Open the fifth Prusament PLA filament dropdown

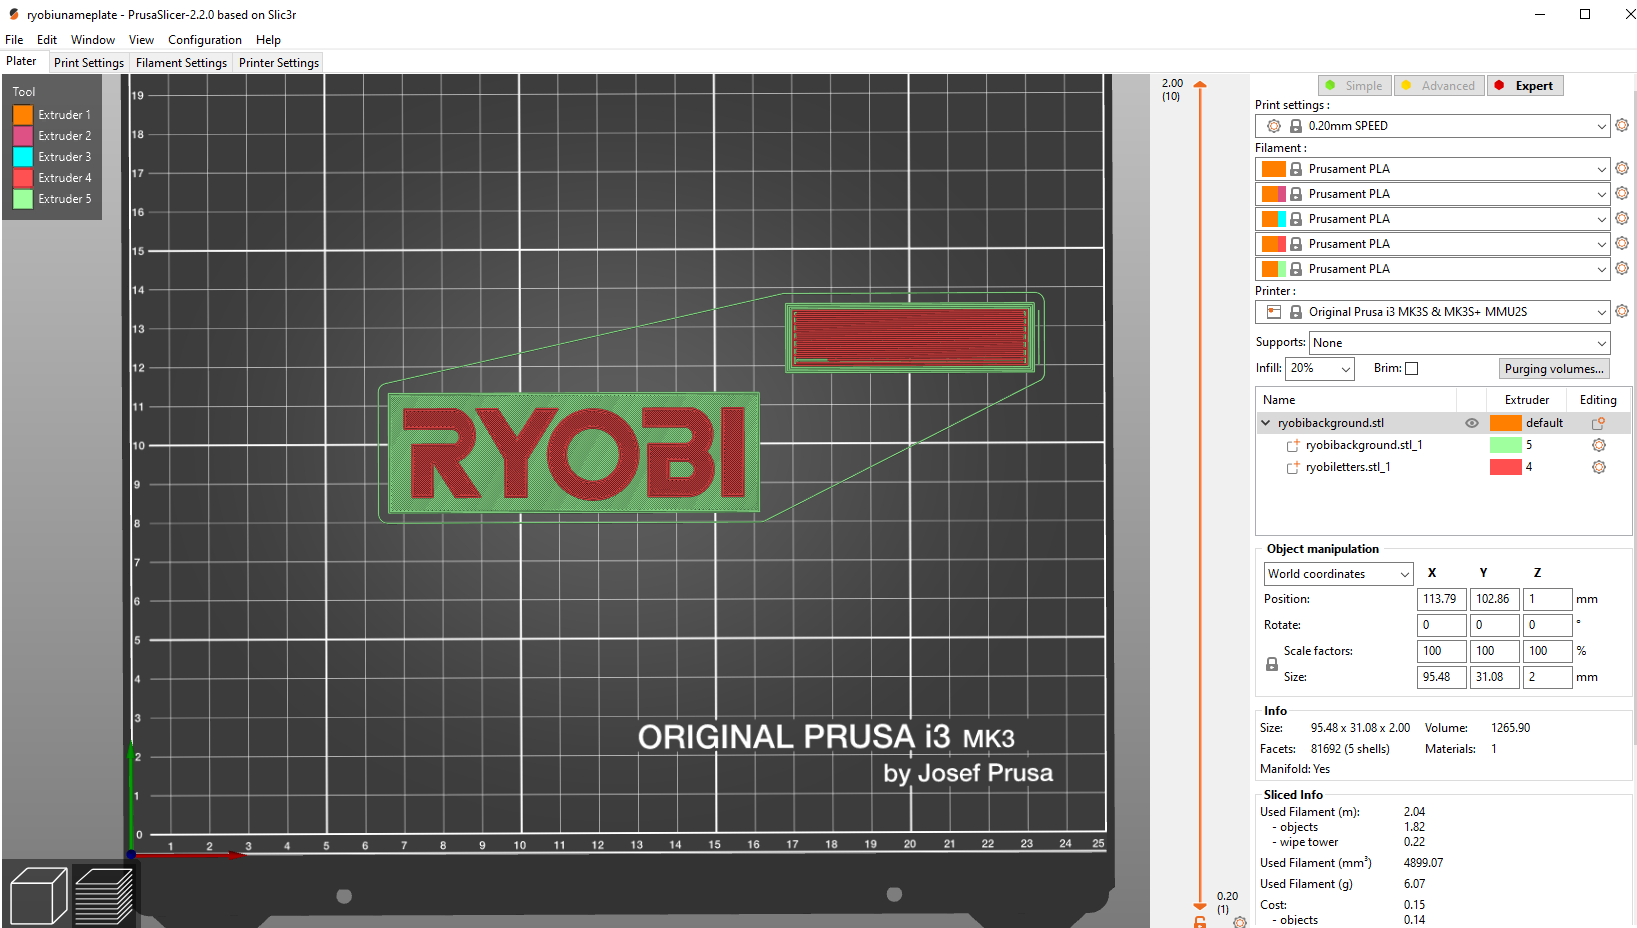pos(1432,269)
